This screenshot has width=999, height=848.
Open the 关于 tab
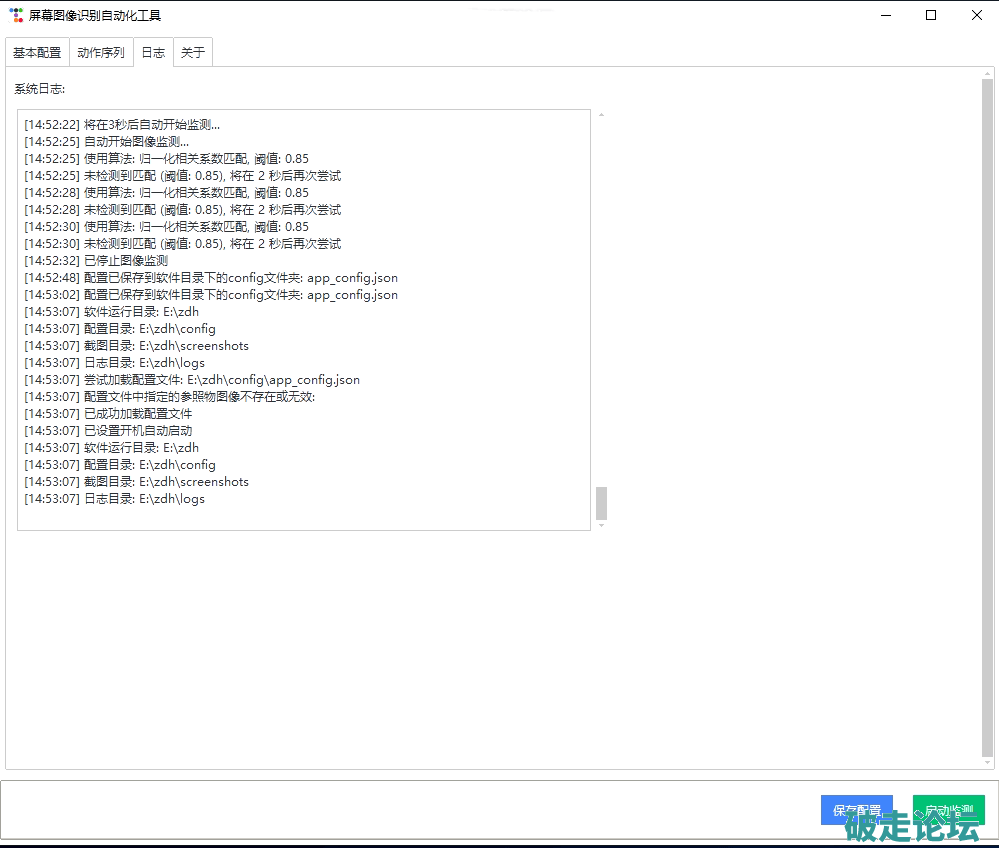[193, 53]
